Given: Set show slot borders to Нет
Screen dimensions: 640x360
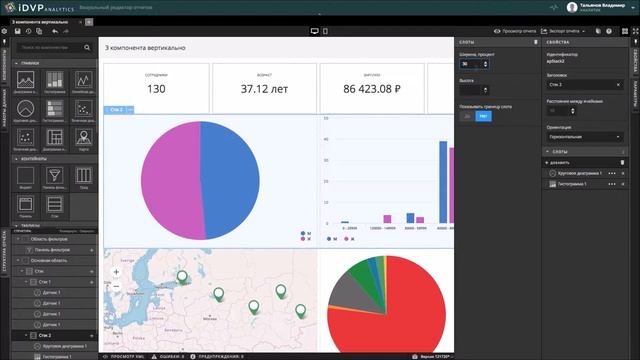Looking at the screenshot, I should tap(483, 116).
